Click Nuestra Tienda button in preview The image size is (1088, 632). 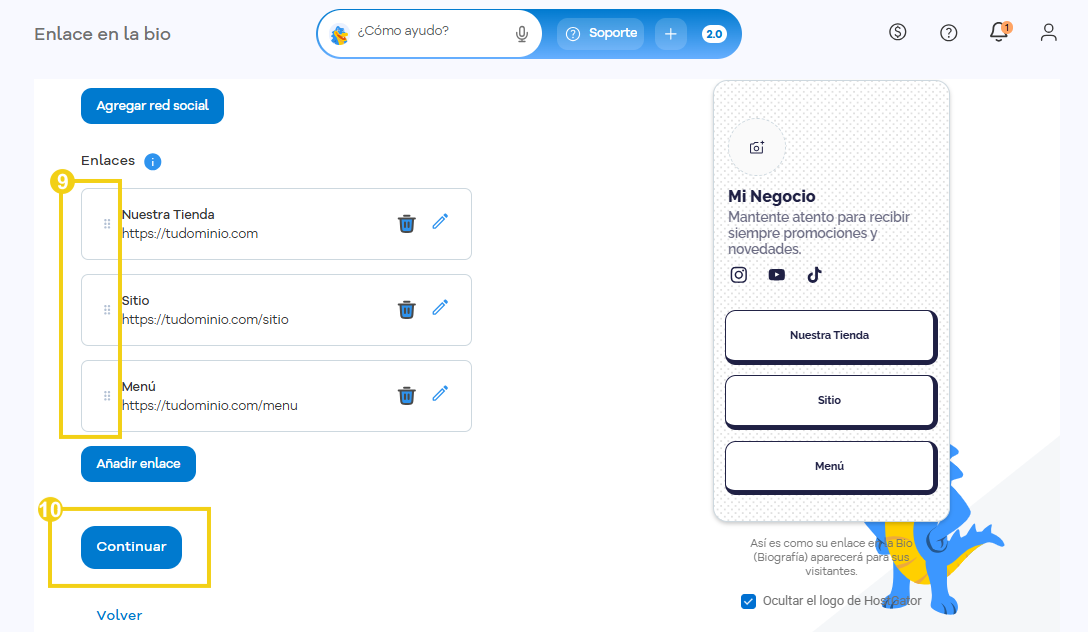click(x=831, y=336)
